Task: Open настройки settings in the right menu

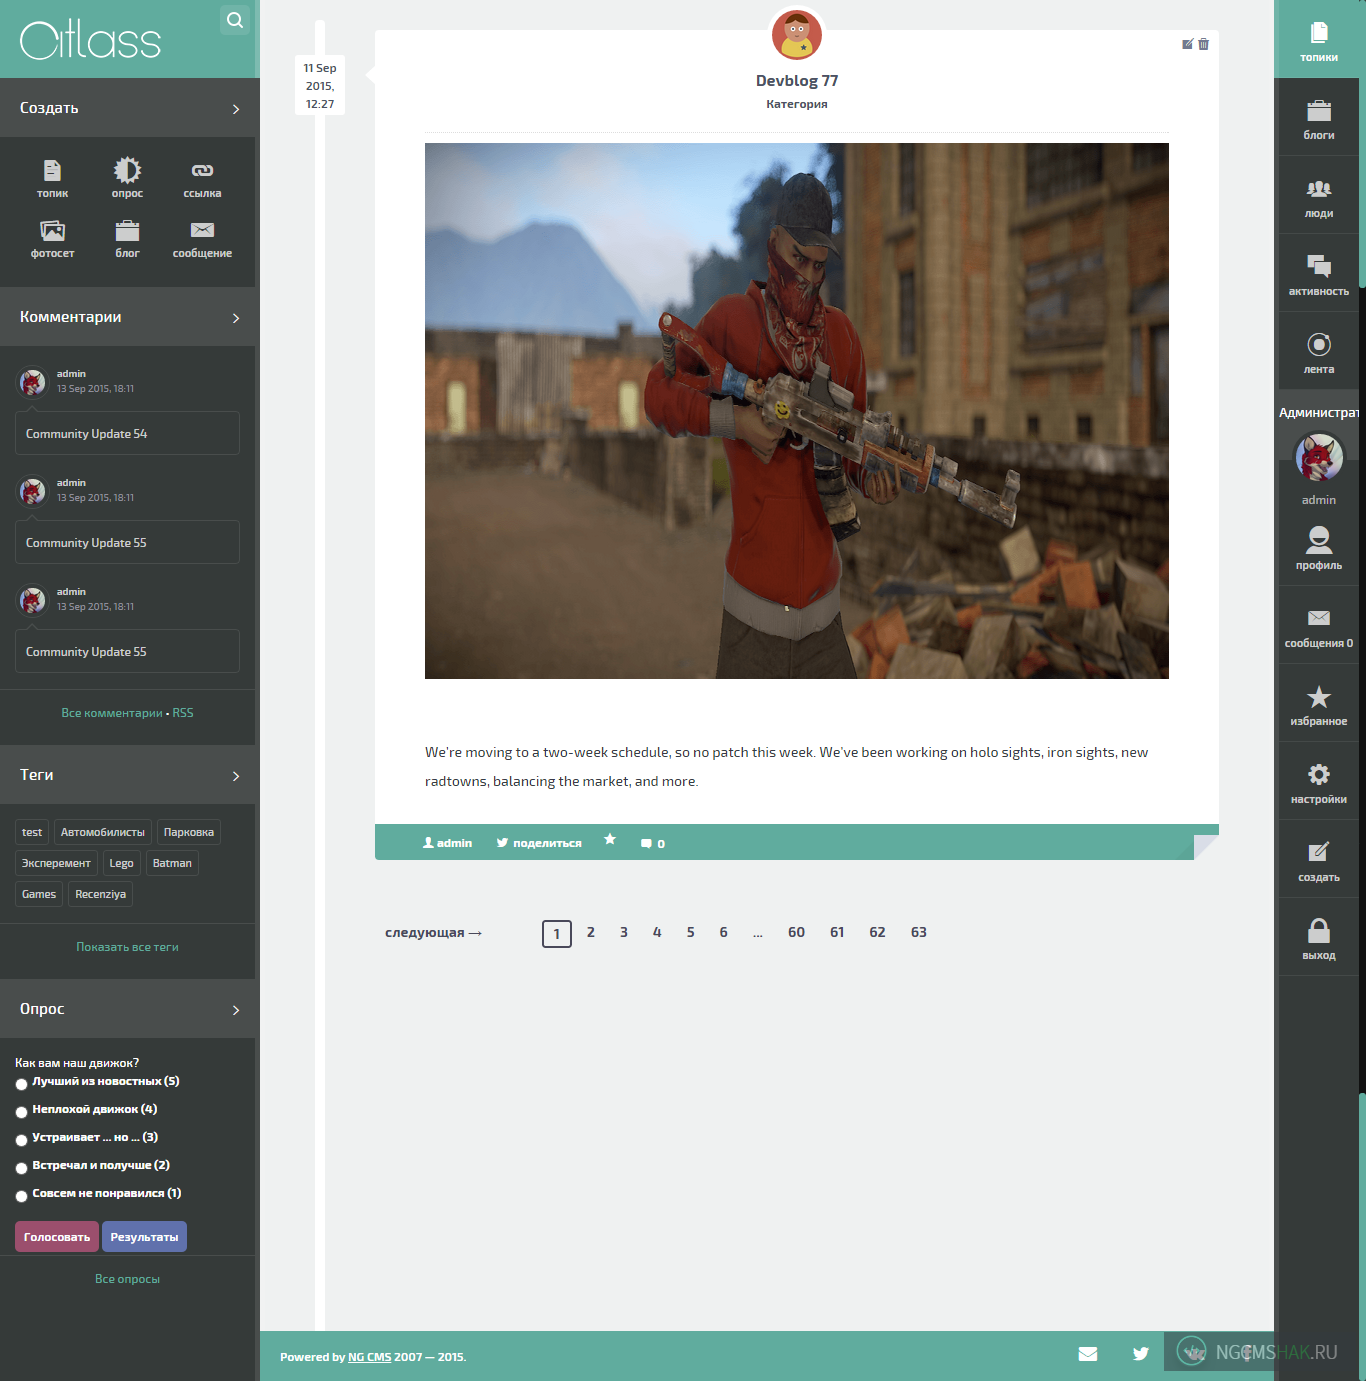Action: tap(1319, 783)
